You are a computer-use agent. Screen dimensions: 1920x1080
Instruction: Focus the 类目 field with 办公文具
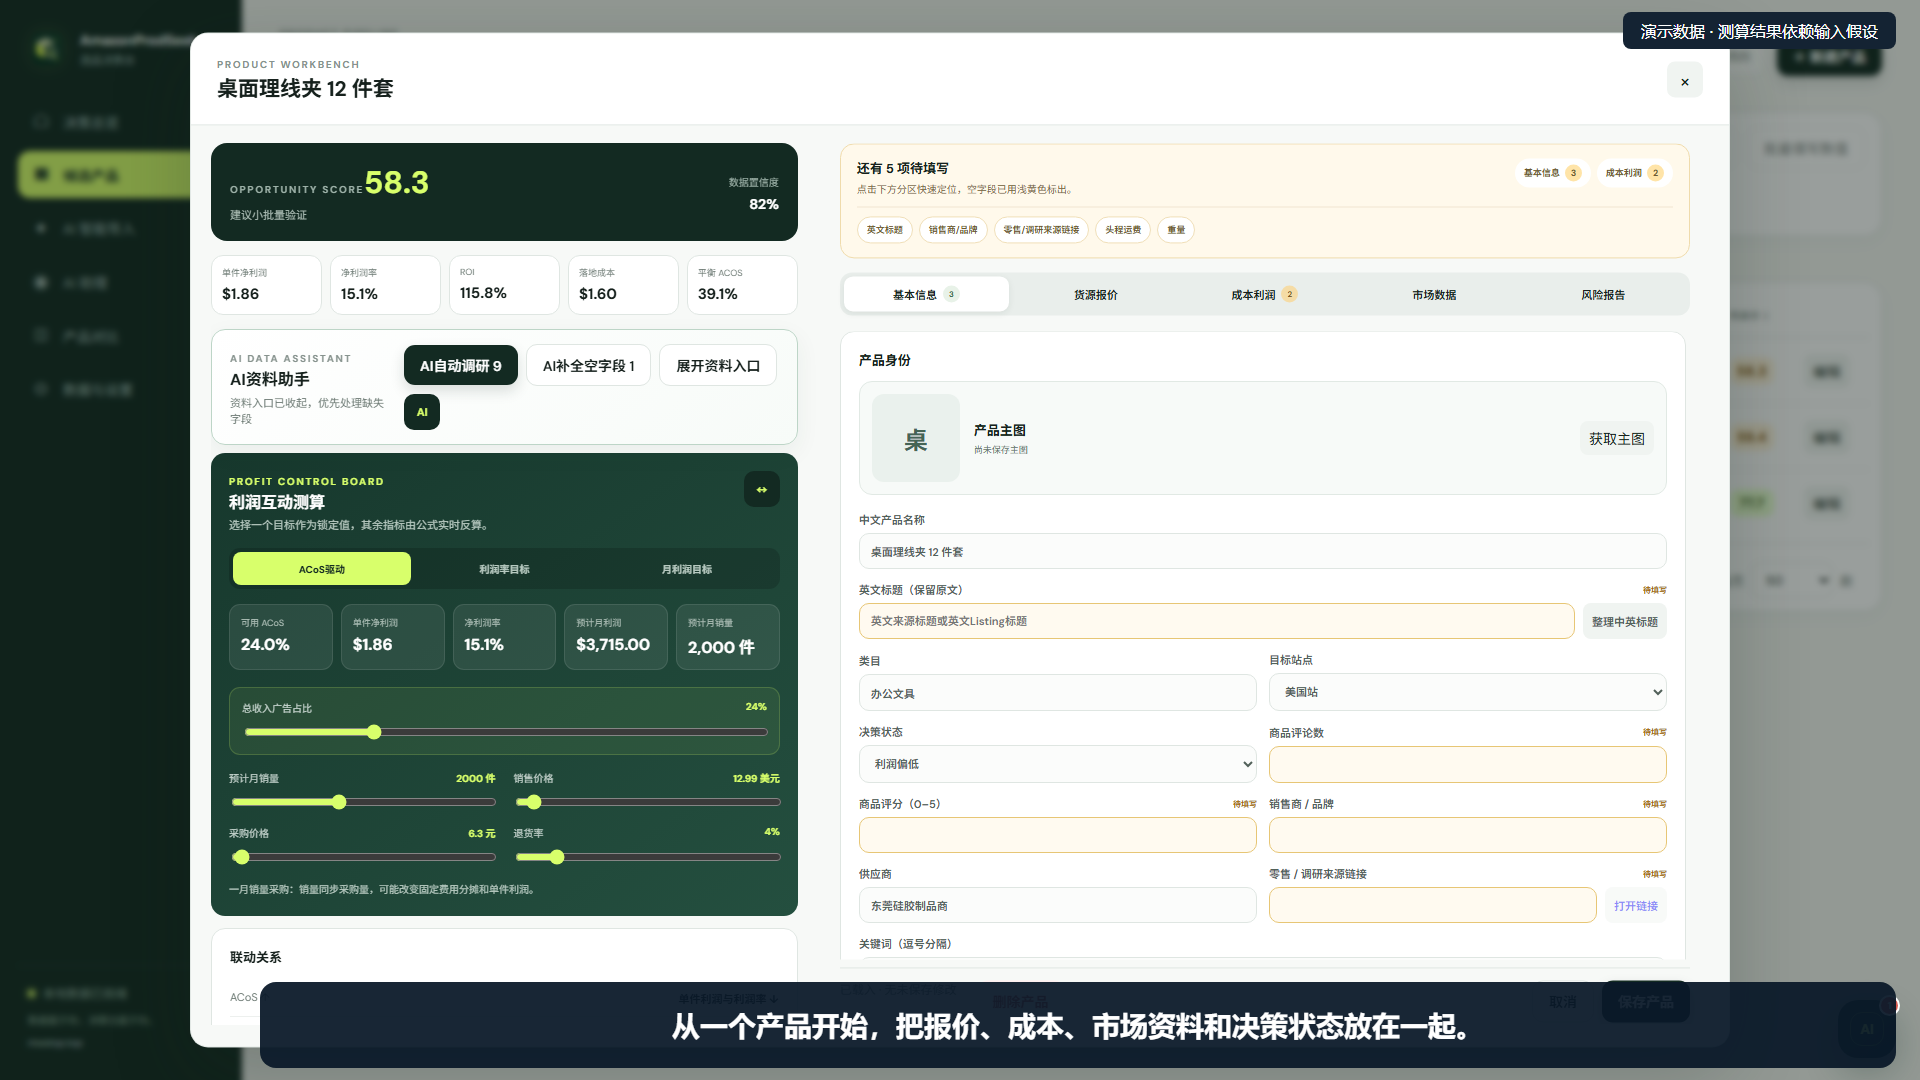click(x=1057, y=693)
